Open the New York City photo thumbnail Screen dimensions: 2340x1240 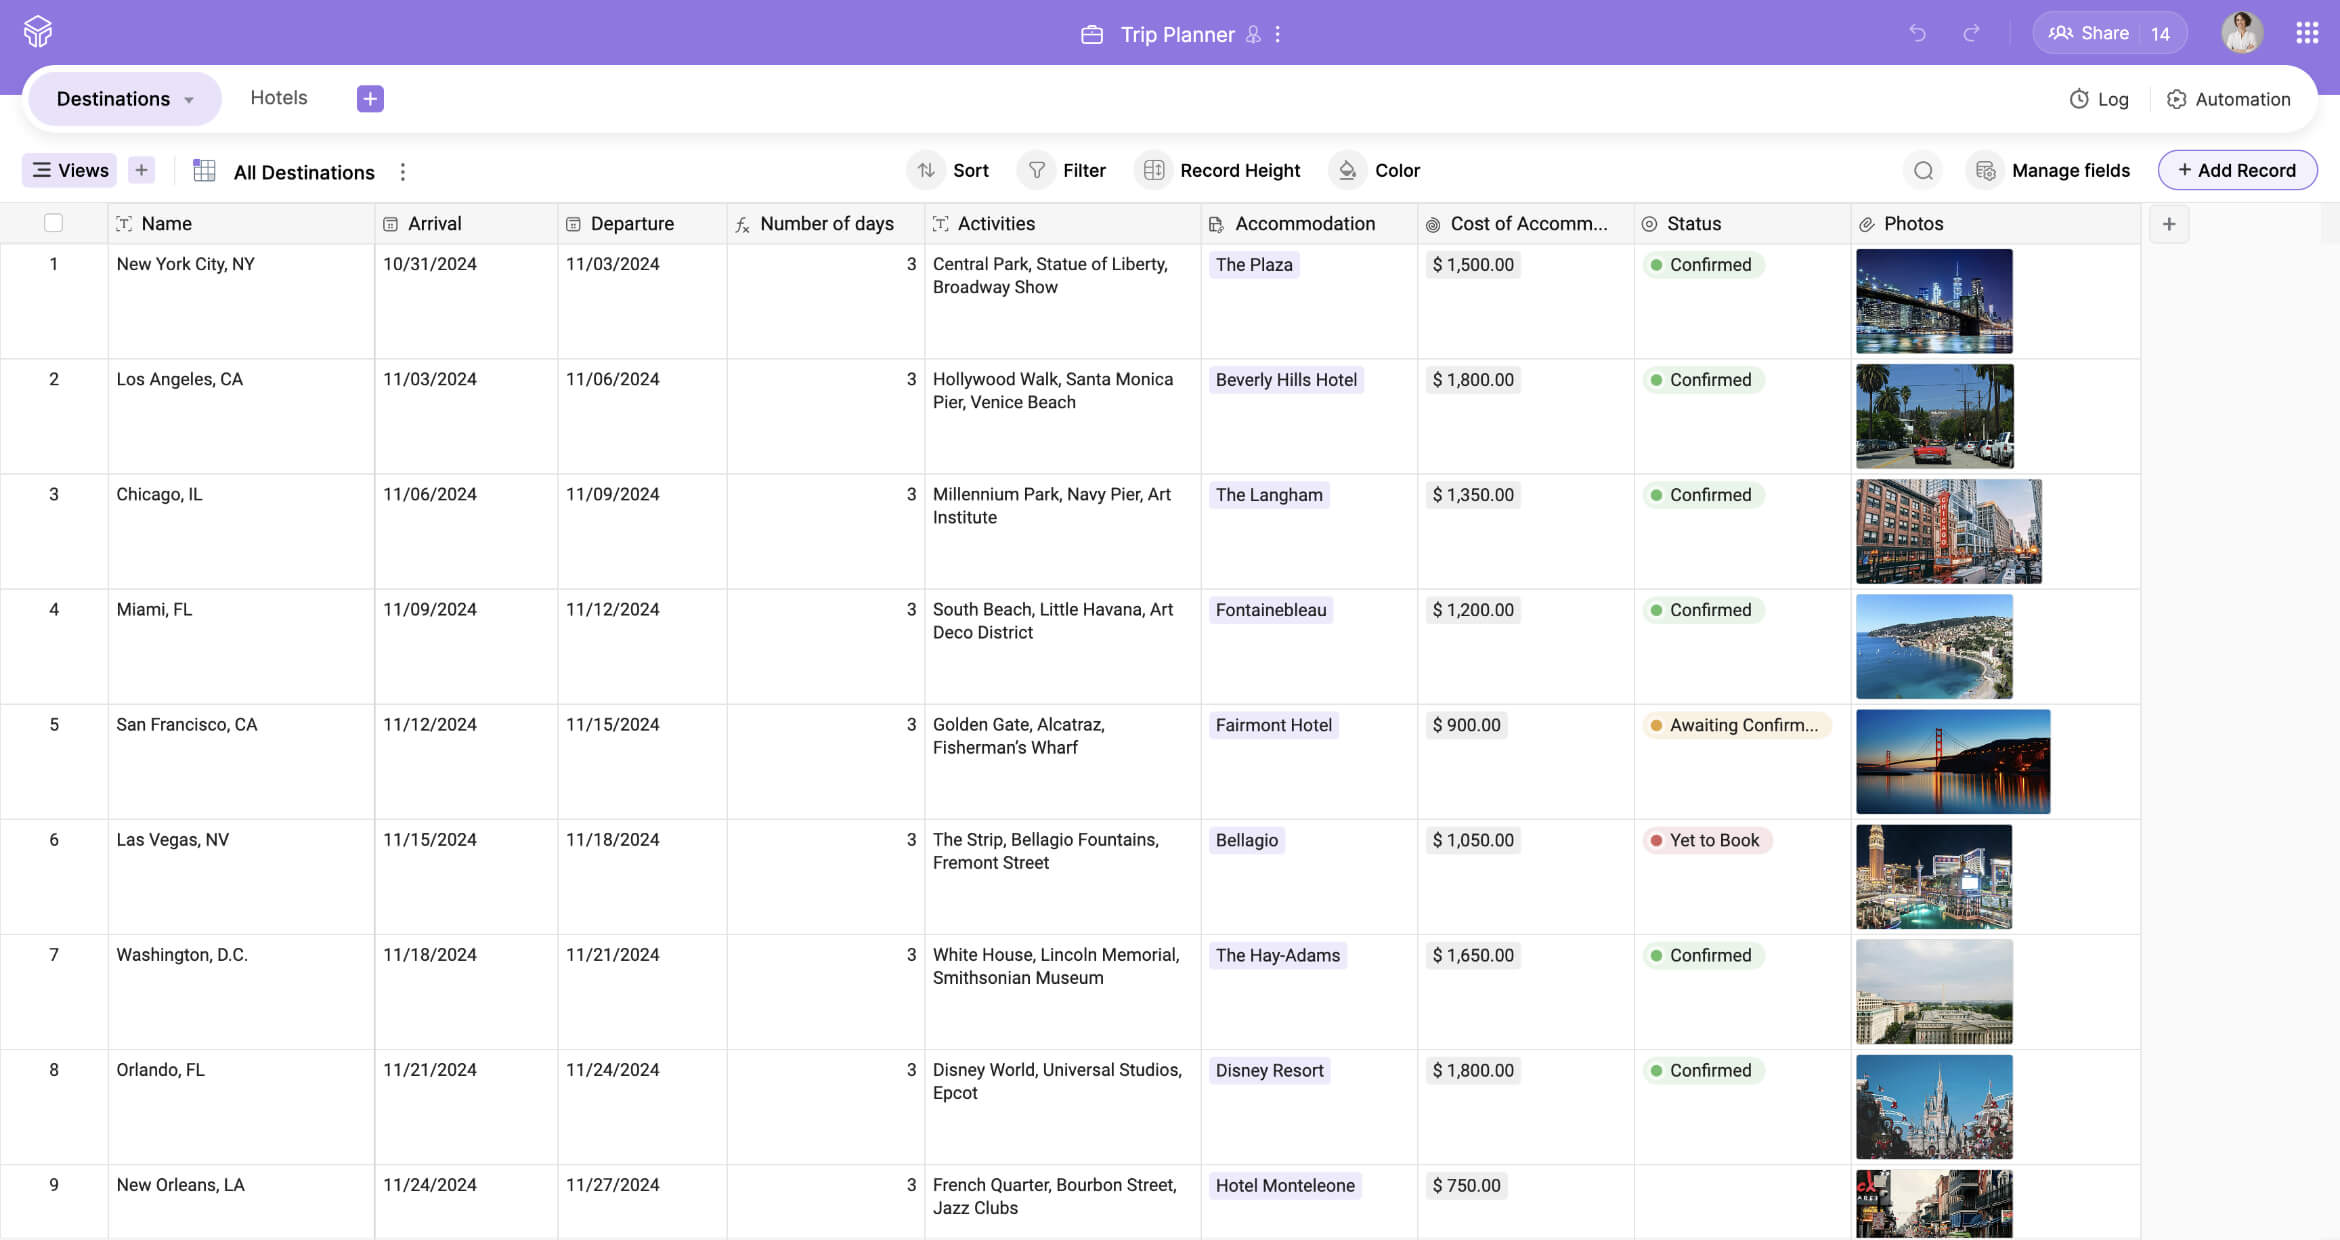1933,301
